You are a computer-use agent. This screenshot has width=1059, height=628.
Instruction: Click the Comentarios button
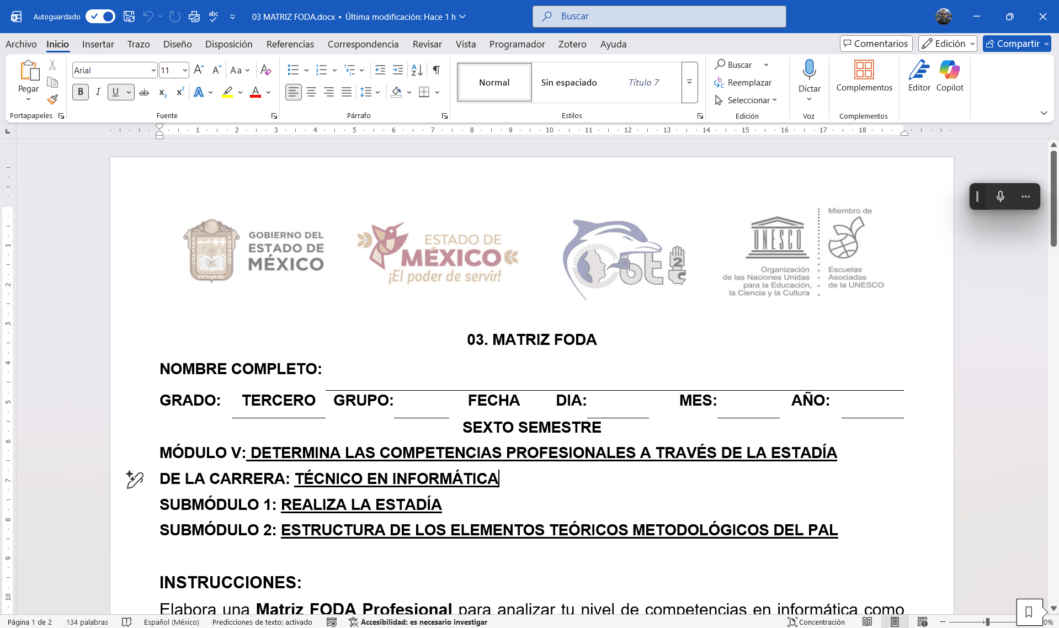pos(876,44)
